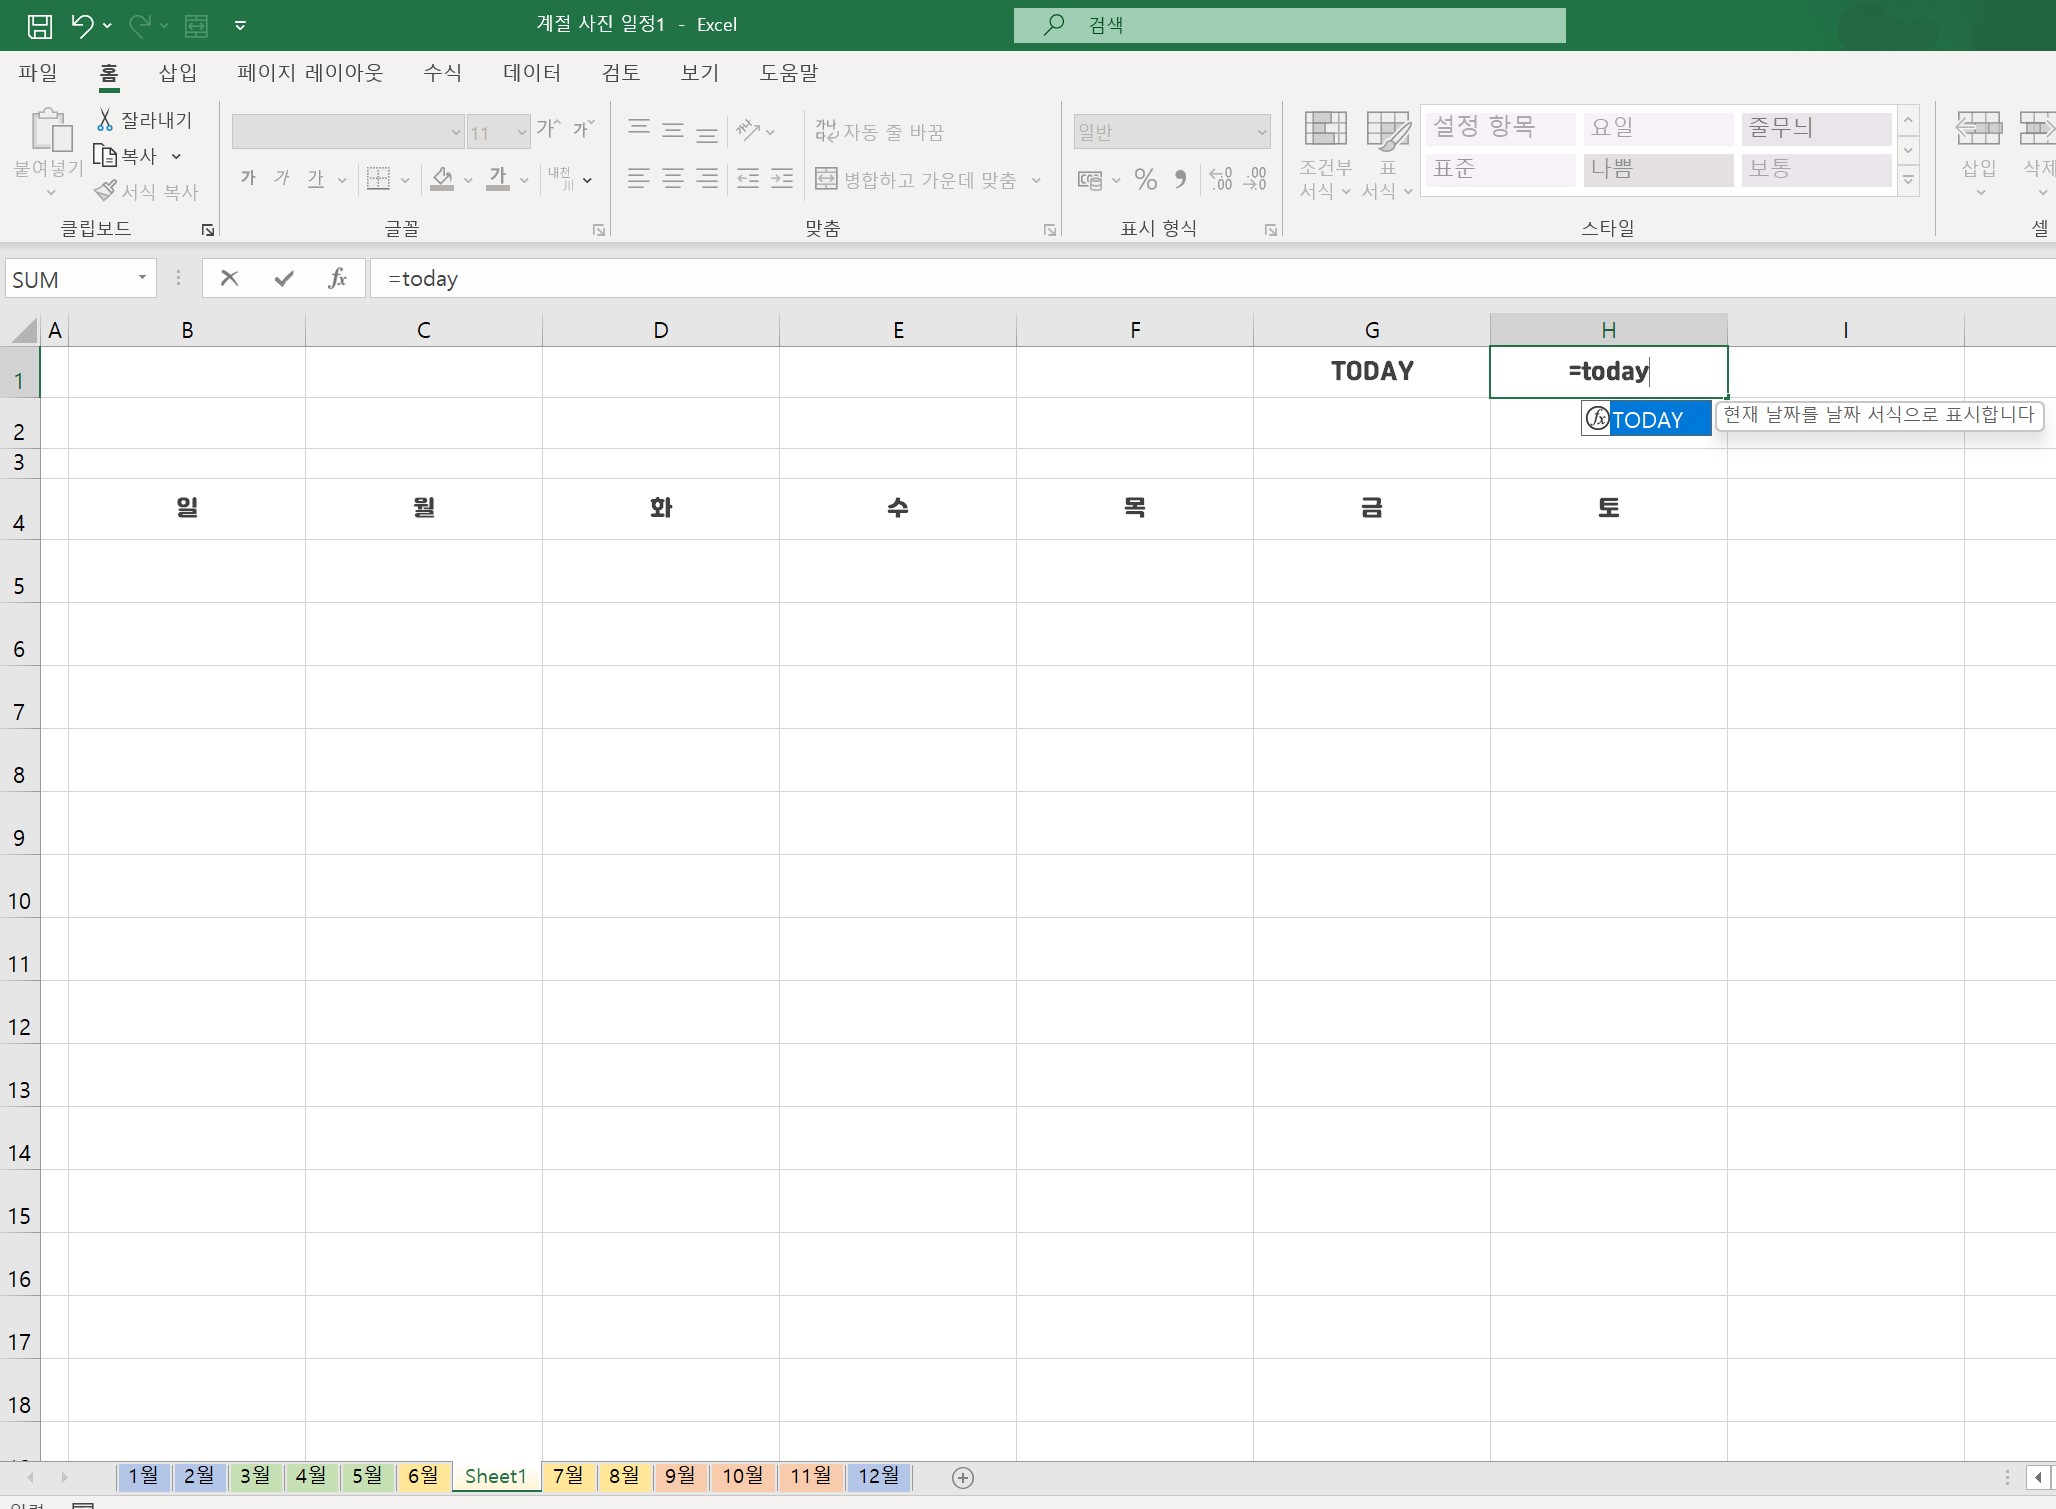Image resolution: width=2056 pixels, height=1509 pixels.
Task: Open the font size 11 dropdown
Action: (521, 132)
